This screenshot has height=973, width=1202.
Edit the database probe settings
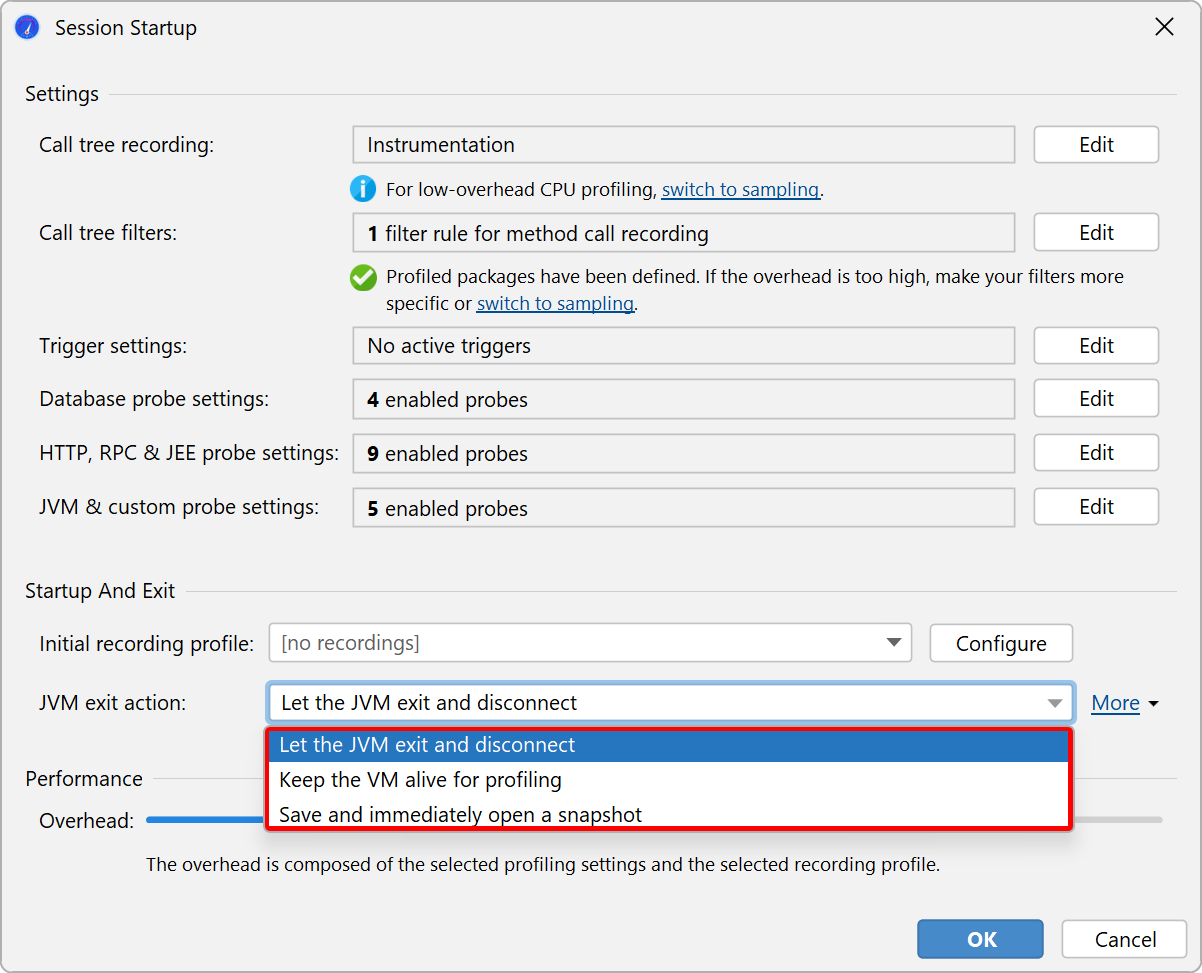pos(1095,399)
